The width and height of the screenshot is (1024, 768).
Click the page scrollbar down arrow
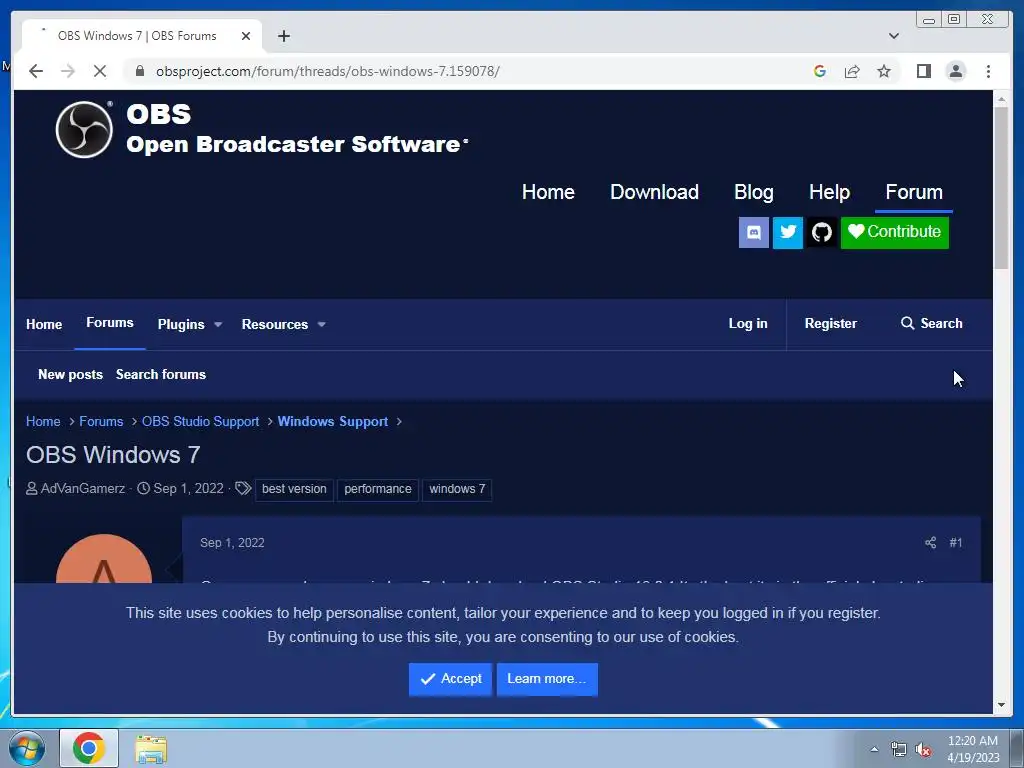[1002, 705]
